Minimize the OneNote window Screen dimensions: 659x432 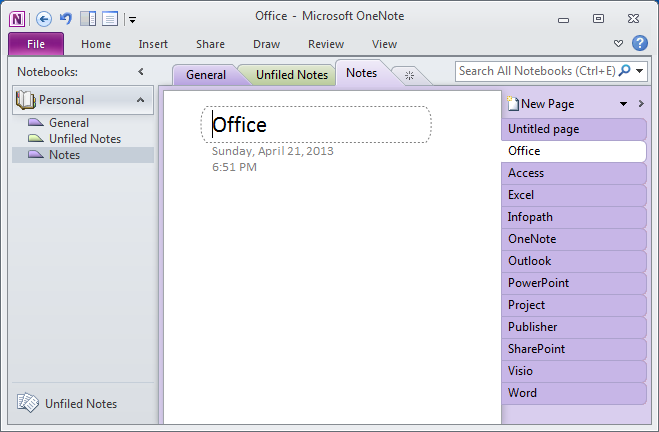tap(563, 19)
